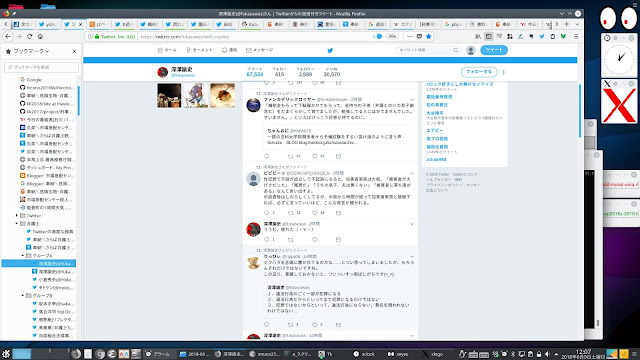Click the 90% zoom level indicator
The height and width of the screenshot is (360, 640).
[392, 36]
